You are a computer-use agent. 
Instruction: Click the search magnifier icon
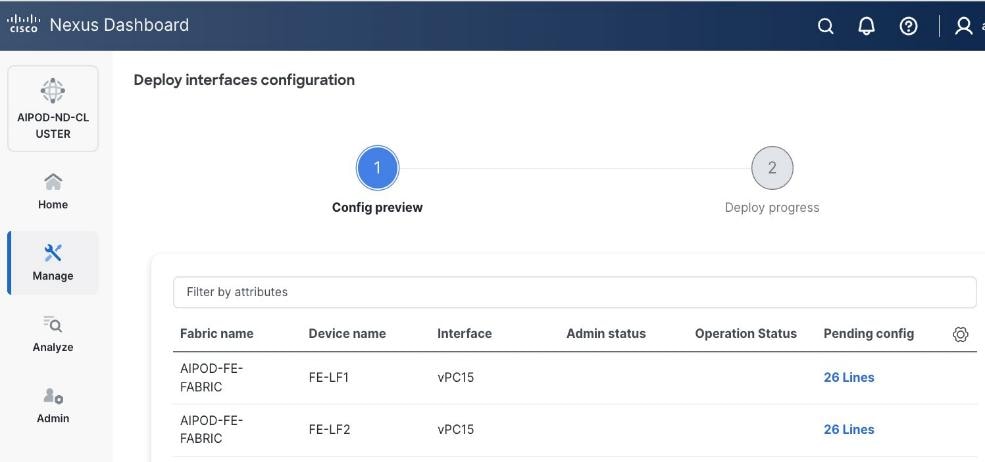[825, 26]
